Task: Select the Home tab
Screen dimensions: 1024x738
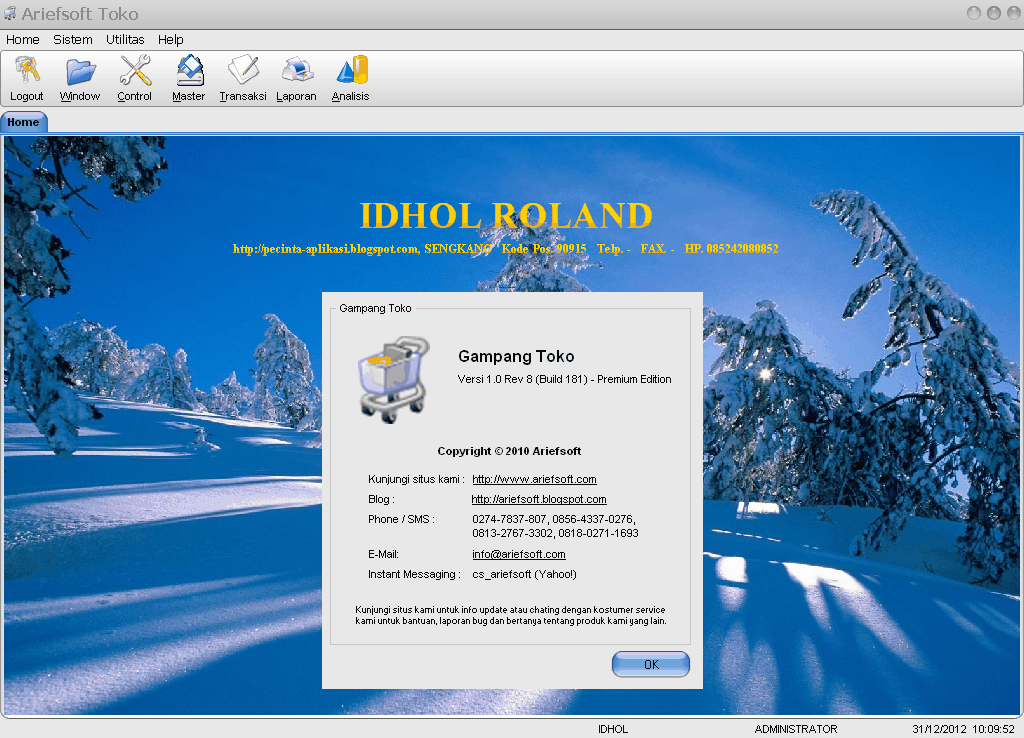Action: click(24, 122)
